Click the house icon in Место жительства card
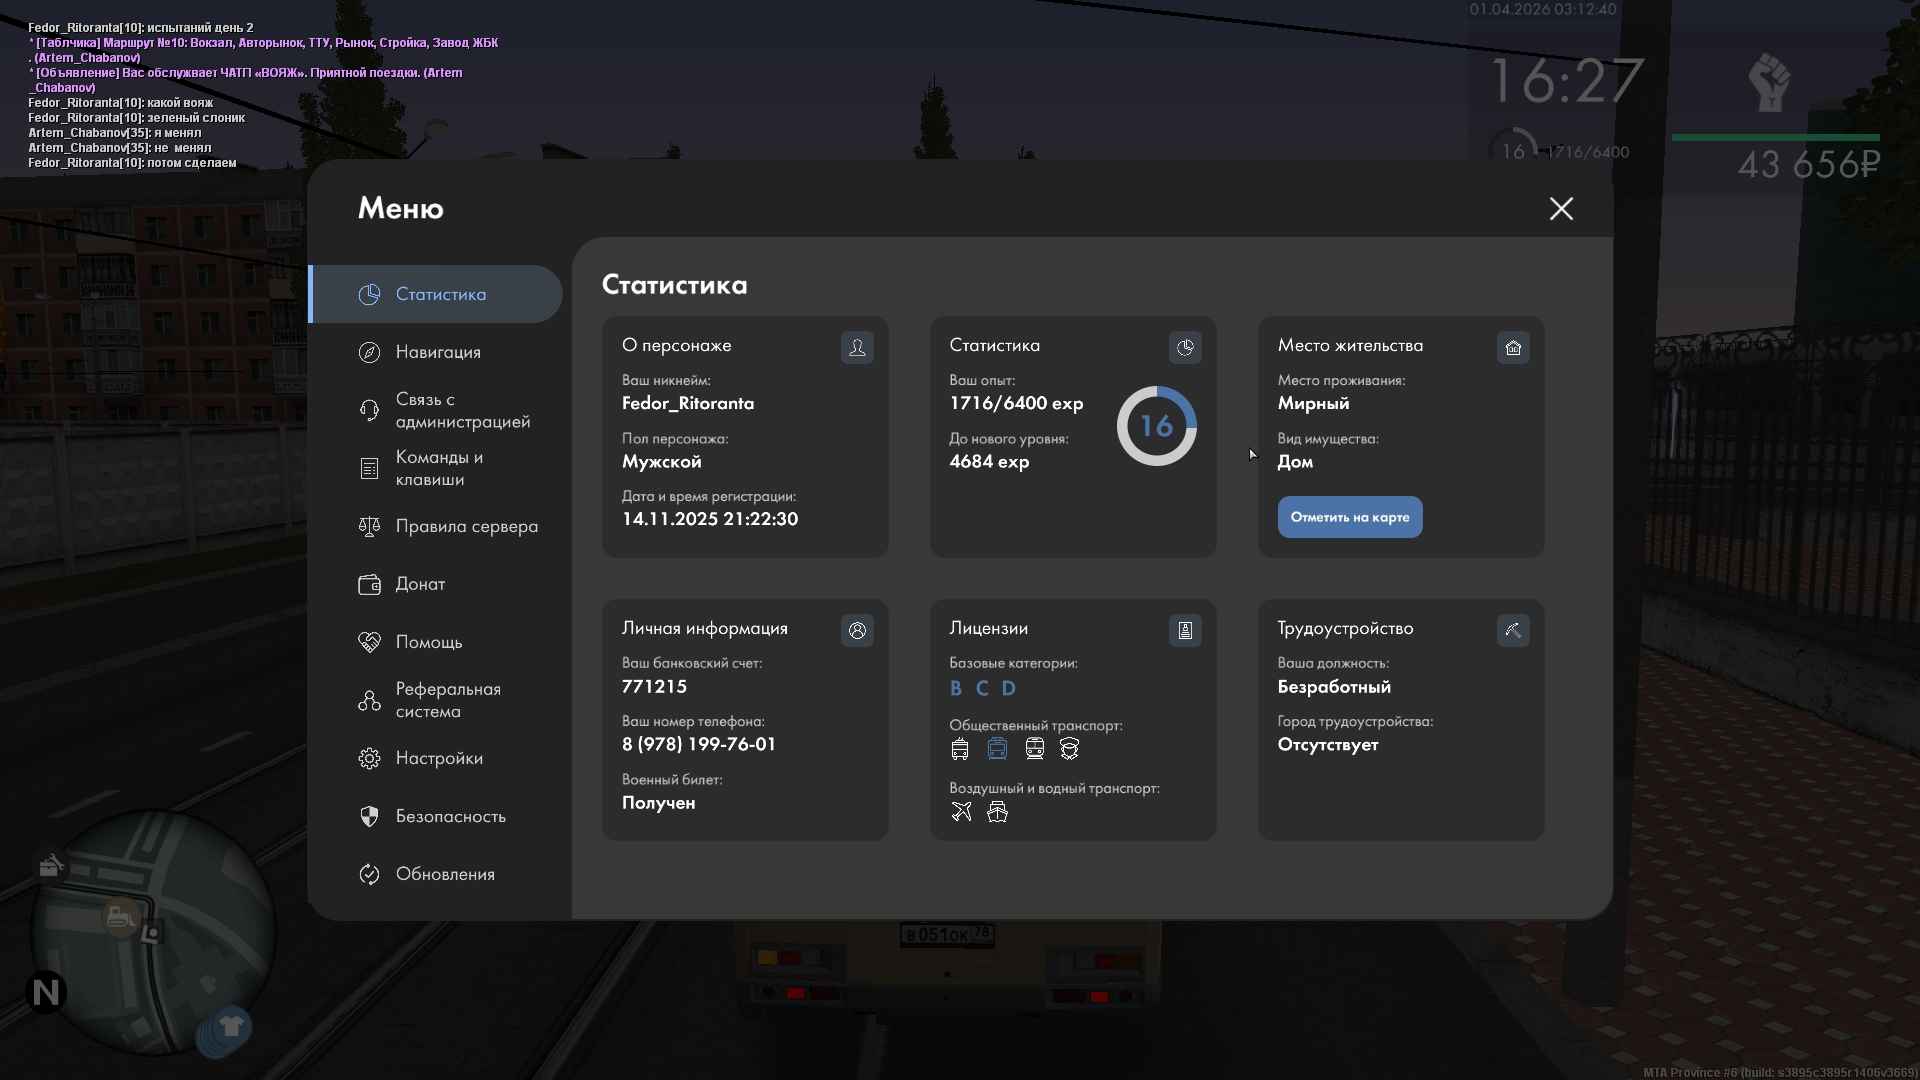The image size is (1920, 1080). coord(1513,347)
